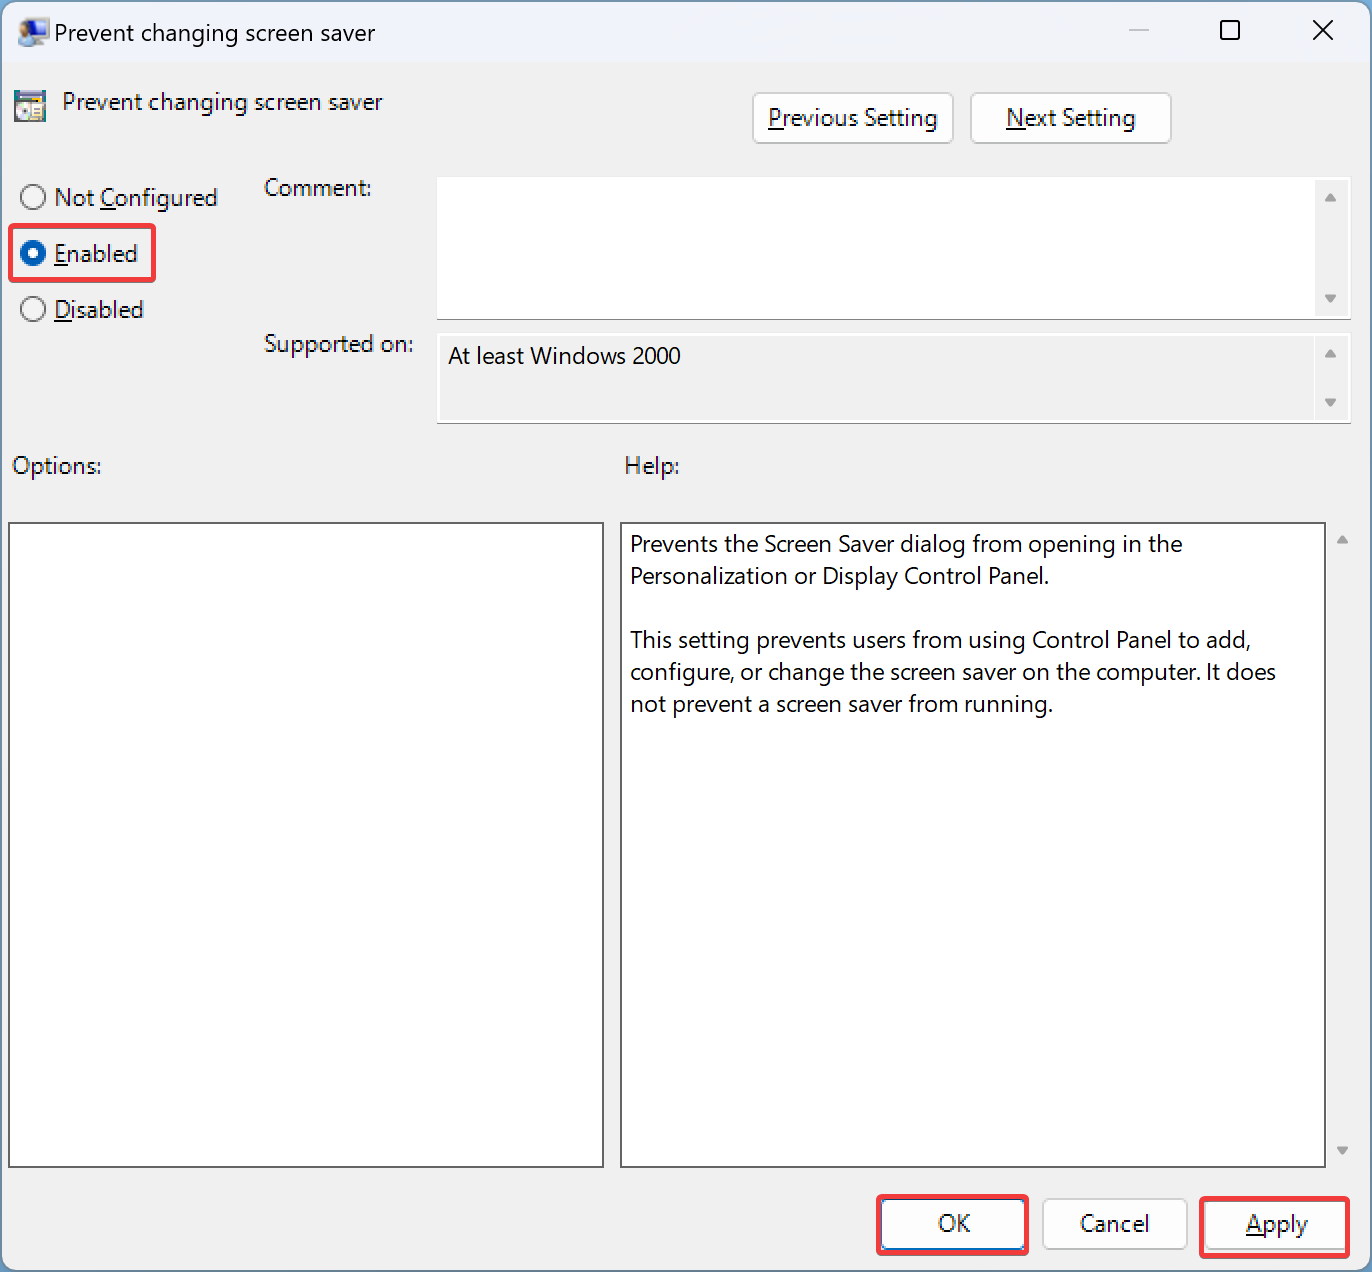The width and height of the screenshot is (1372, 1272).
Task: Apply the policy changes
Action: (x=1275, y=1224)
